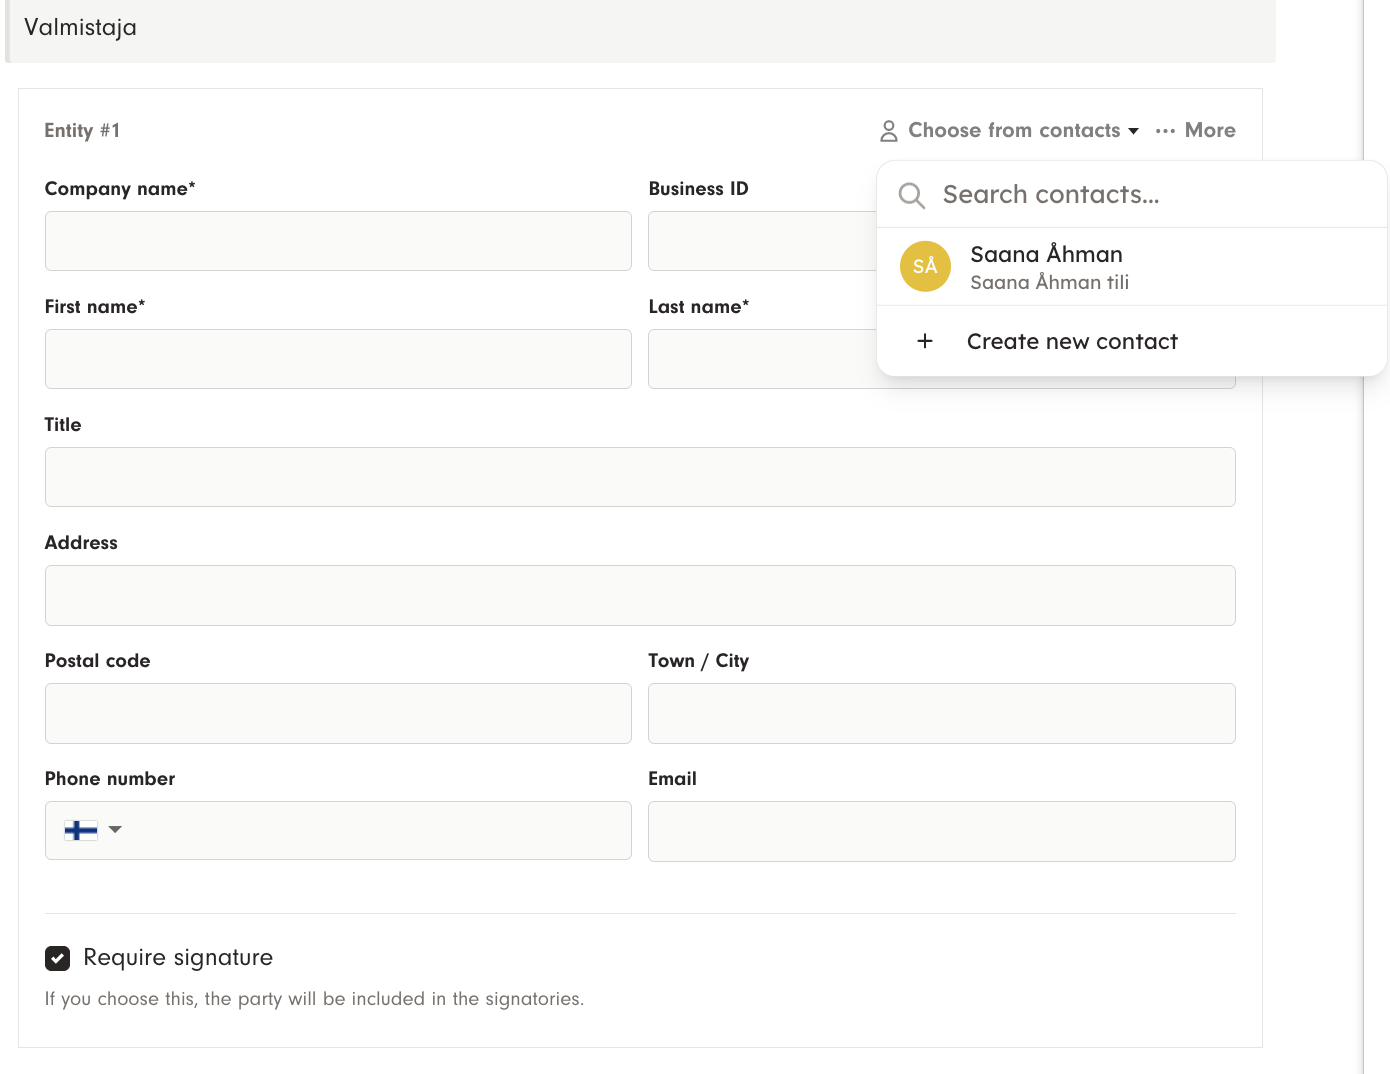Click the First name text box
Screen dimensions: 1390x1074
click(x=338, y=359)
